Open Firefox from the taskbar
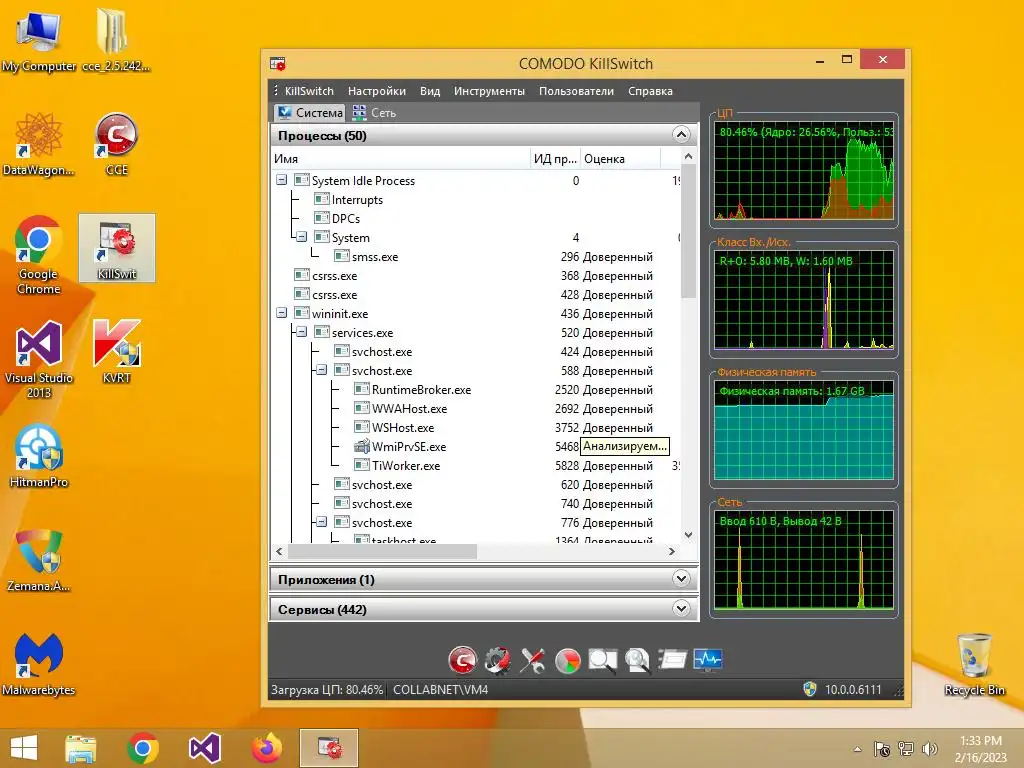Screen dimensions: 1024x768 (x=266, y=748)
